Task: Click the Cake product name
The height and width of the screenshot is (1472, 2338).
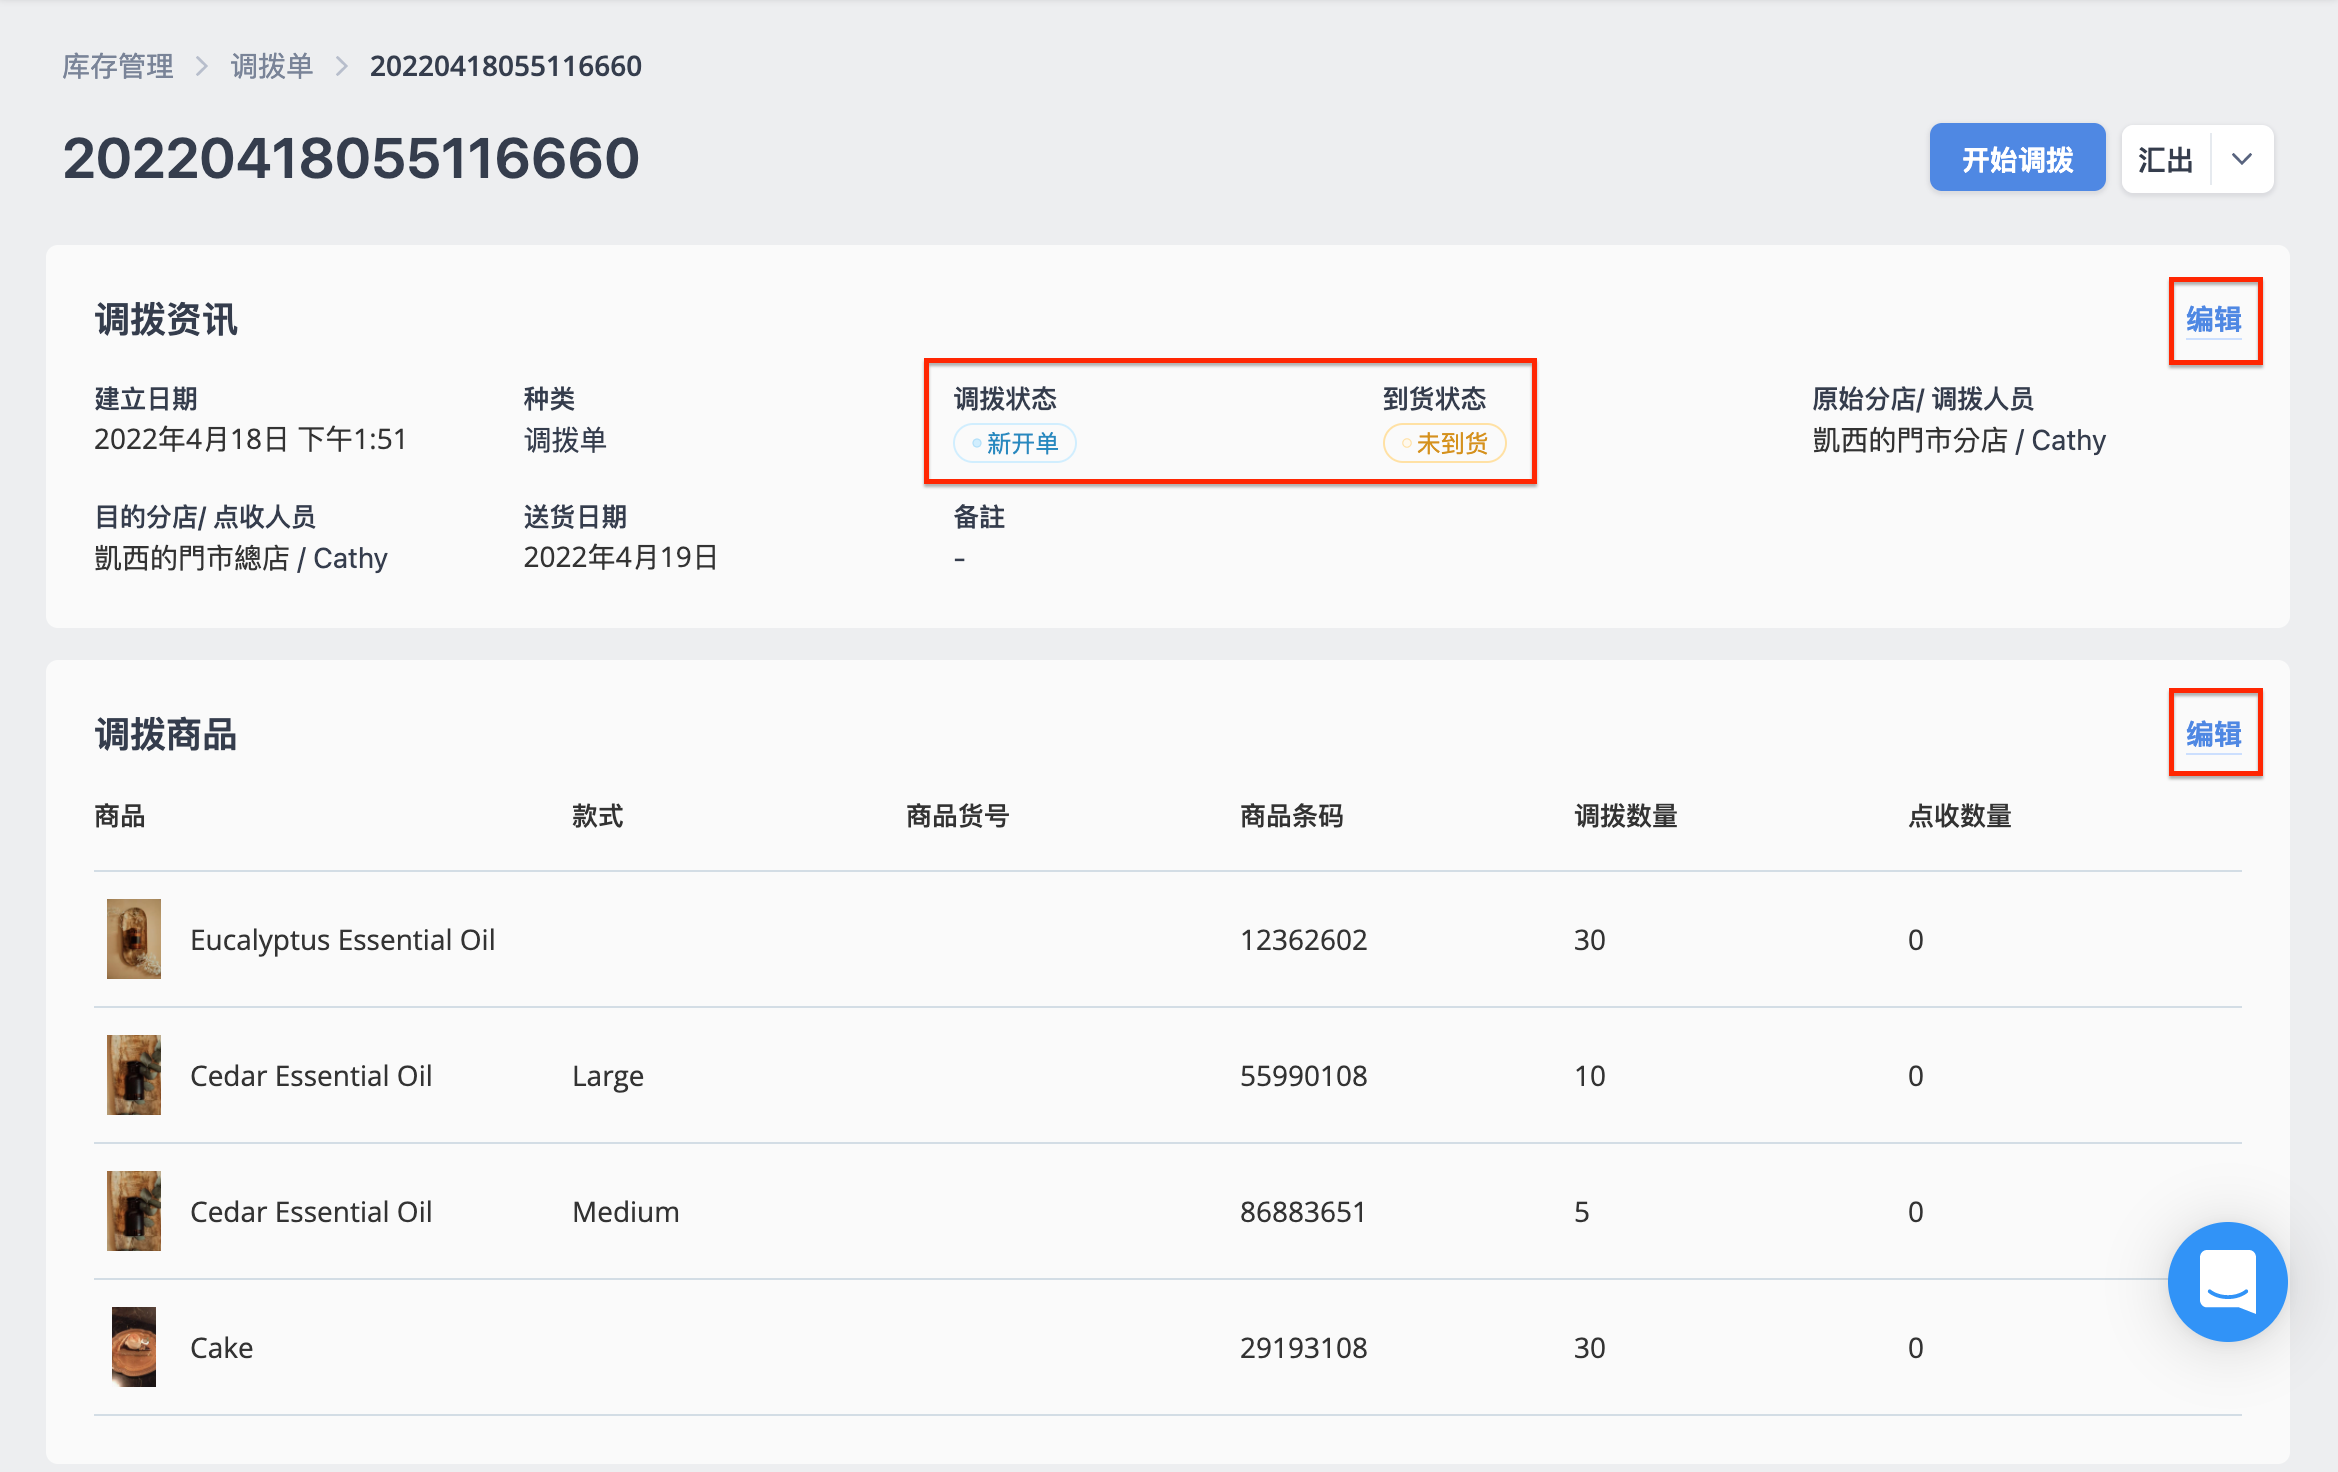Action: 222,1348
